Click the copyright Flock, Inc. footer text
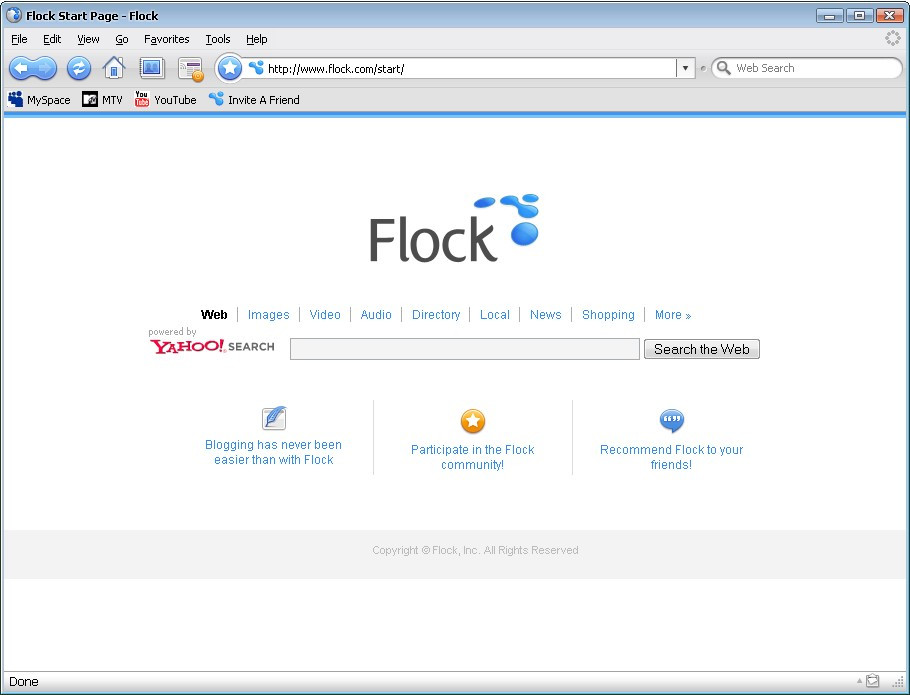The height and width of the screenshot is (695, 910). click(475, 550)
